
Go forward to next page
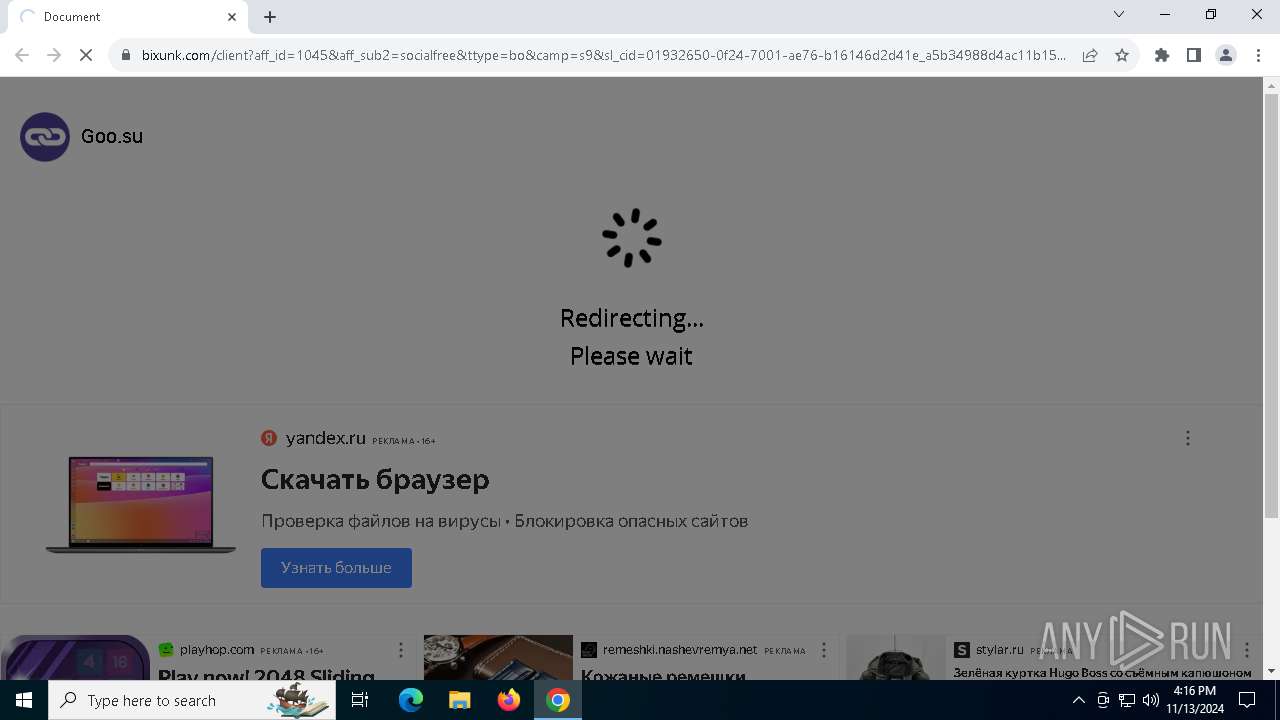[54, 56]
